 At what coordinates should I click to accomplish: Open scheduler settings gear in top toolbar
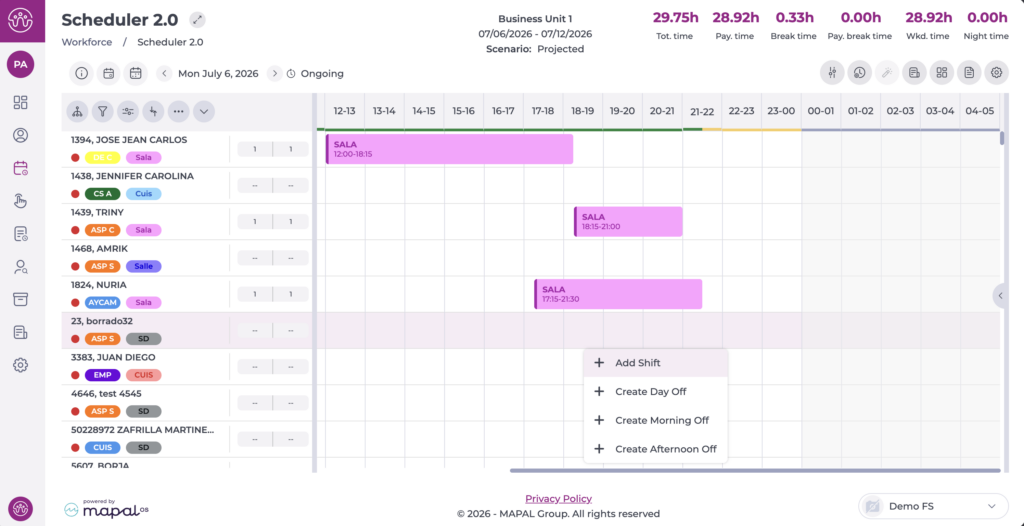click(997, 73)
